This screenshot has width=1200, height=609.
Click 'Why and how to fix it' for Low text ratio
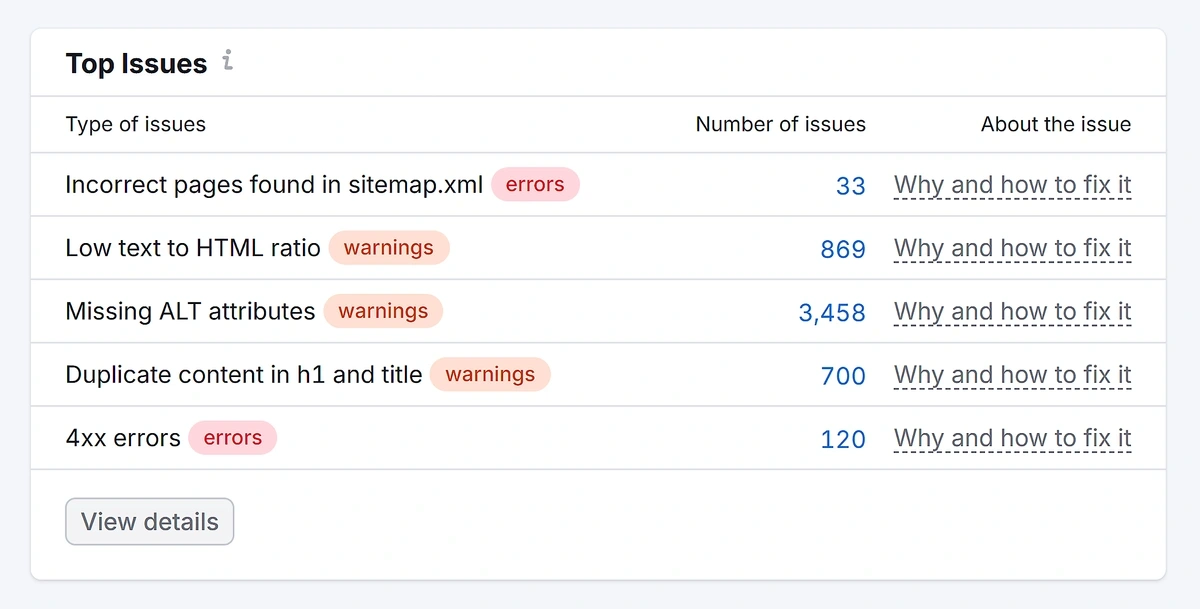(x=1012, y=248)
